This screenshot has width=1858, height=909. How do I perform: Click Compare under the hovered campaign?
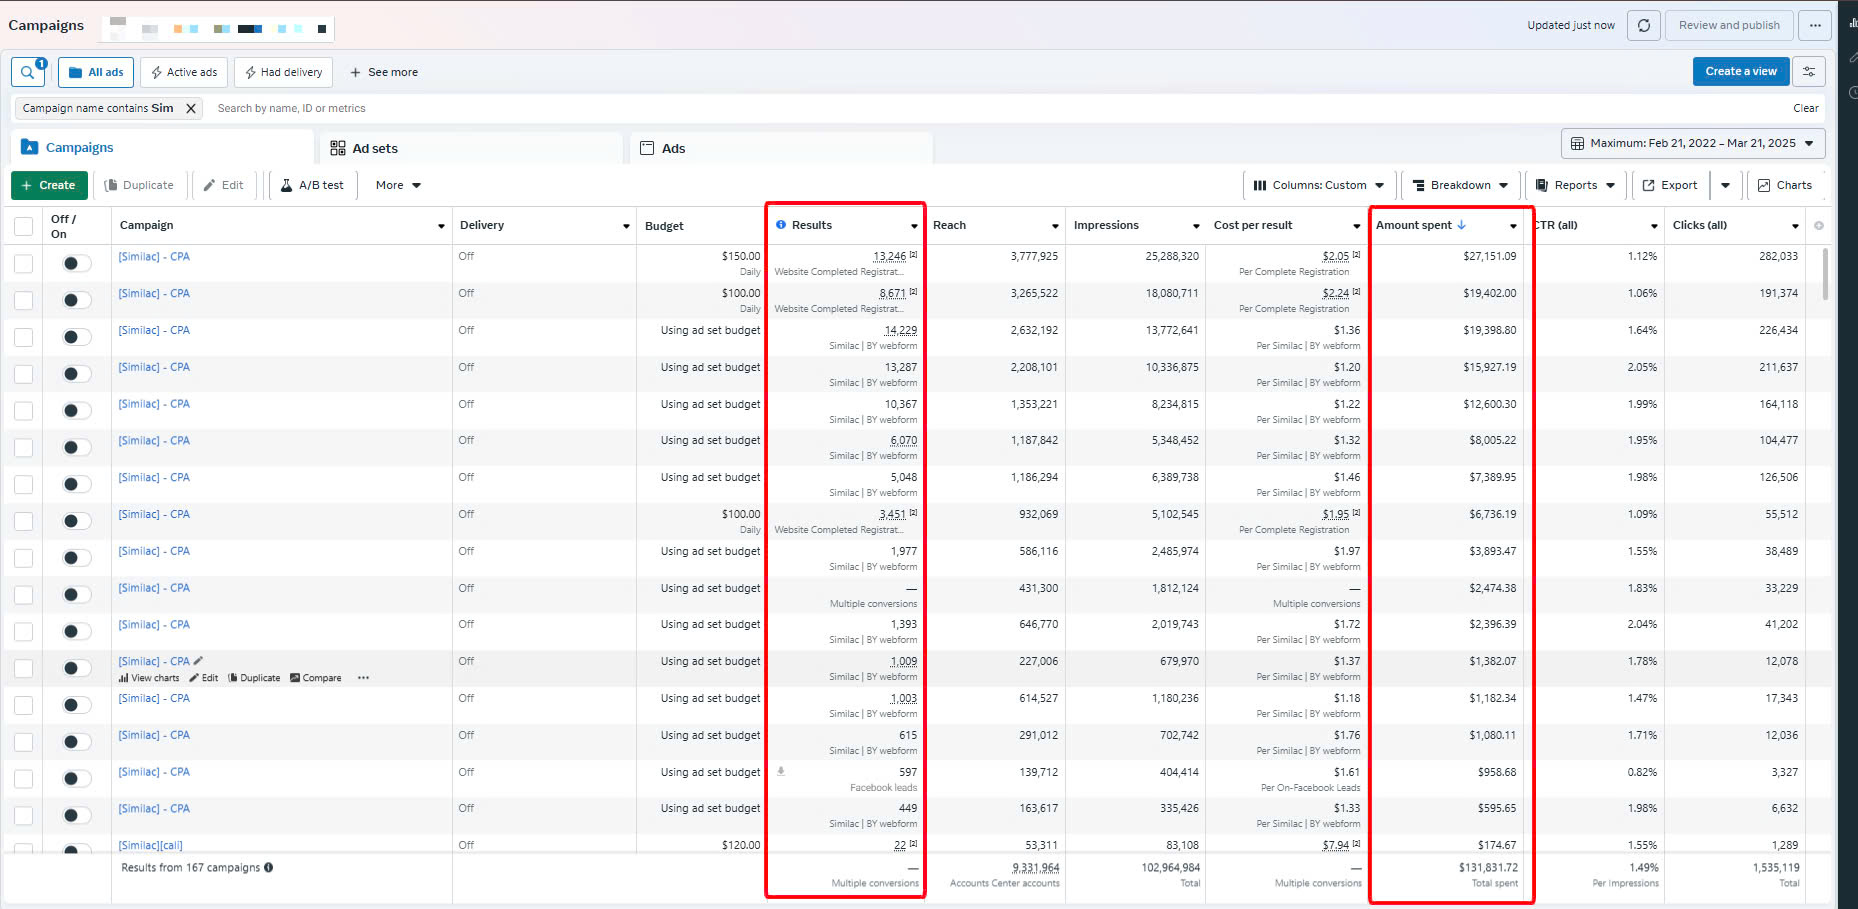coord(316,678)
